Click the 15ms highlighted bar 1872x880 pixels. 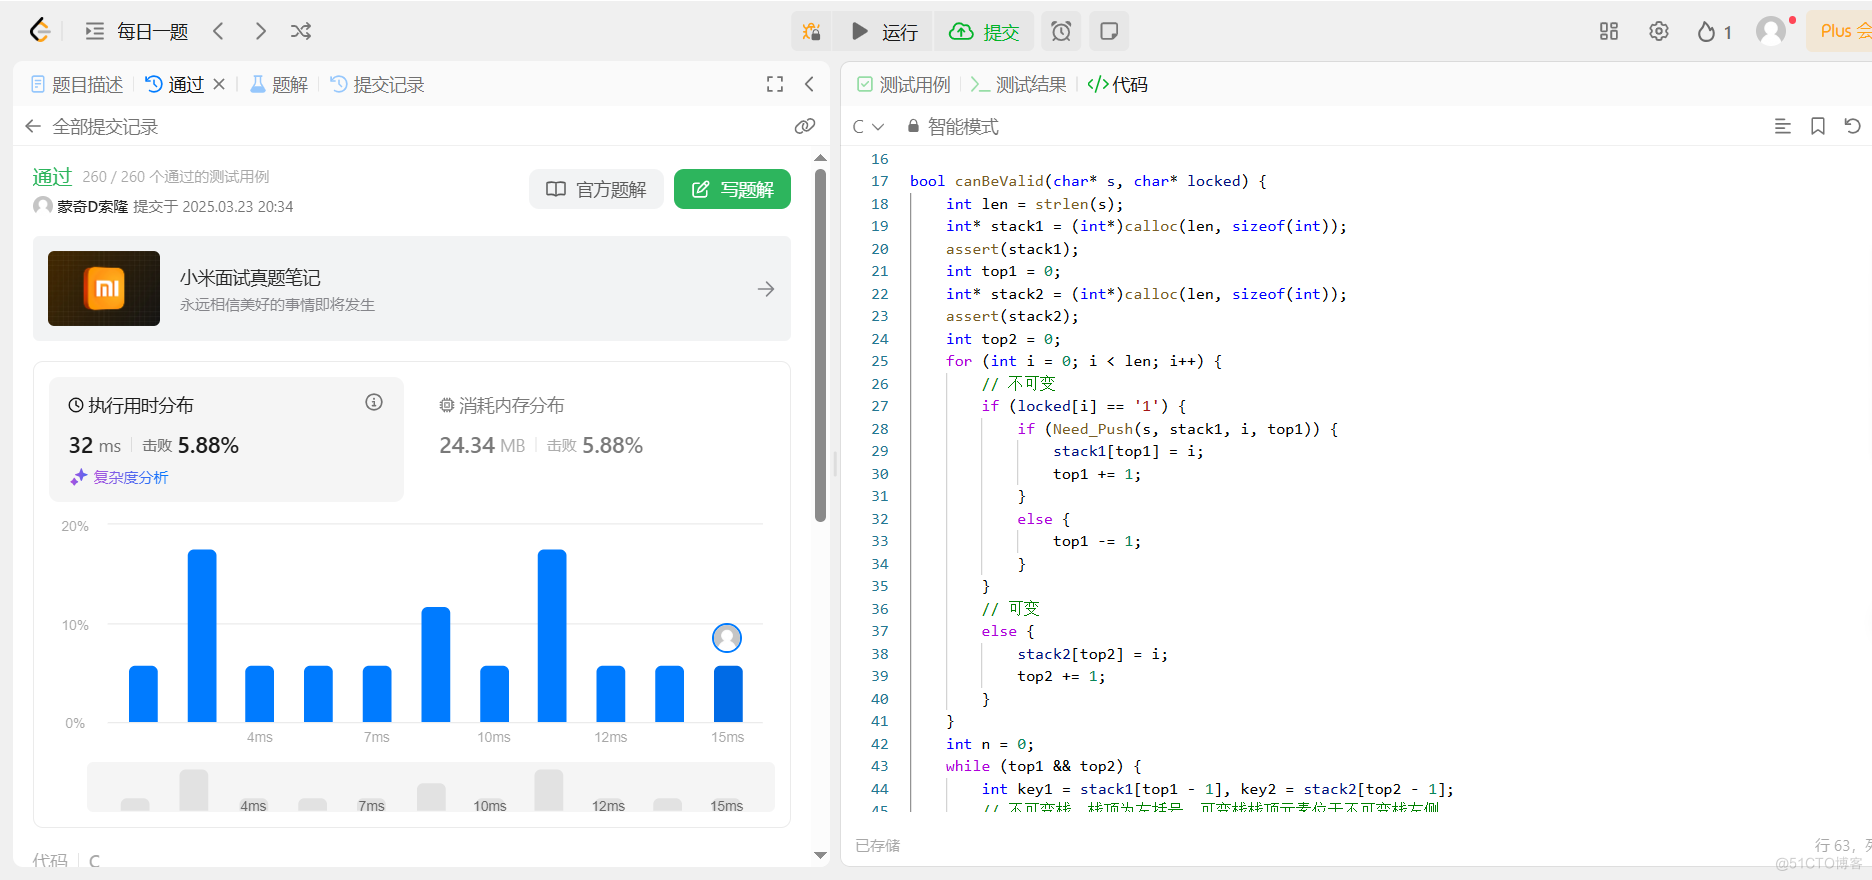pyautogui.click(x=728, y=694)
